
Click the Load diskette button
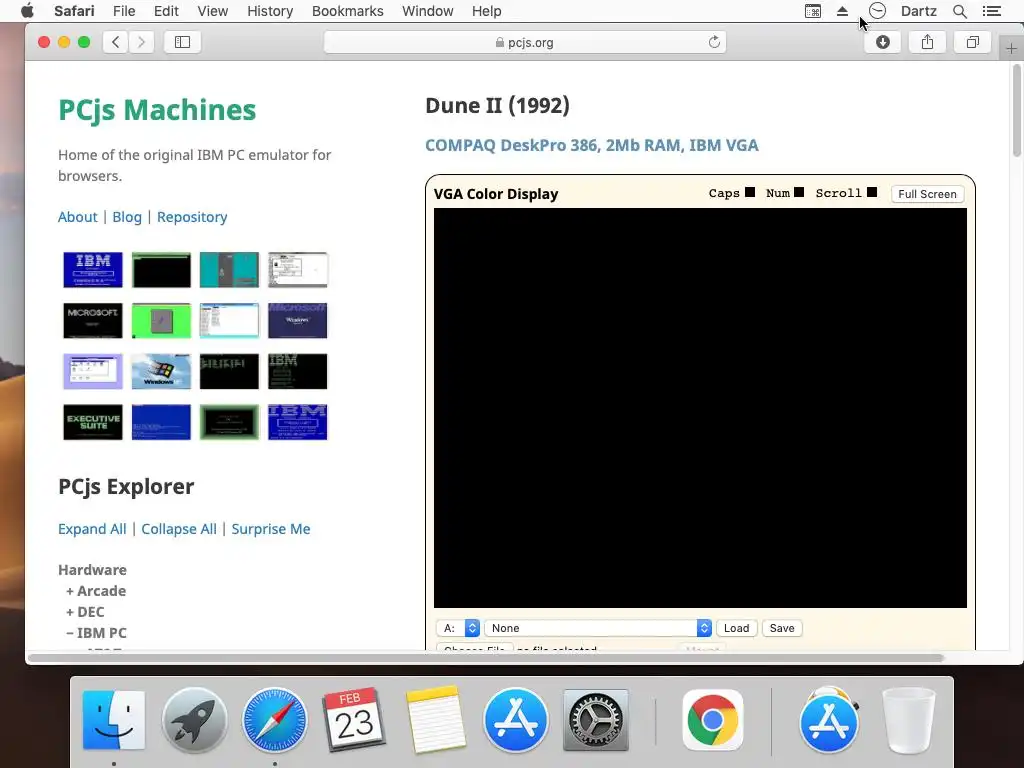tap(737, 628)
